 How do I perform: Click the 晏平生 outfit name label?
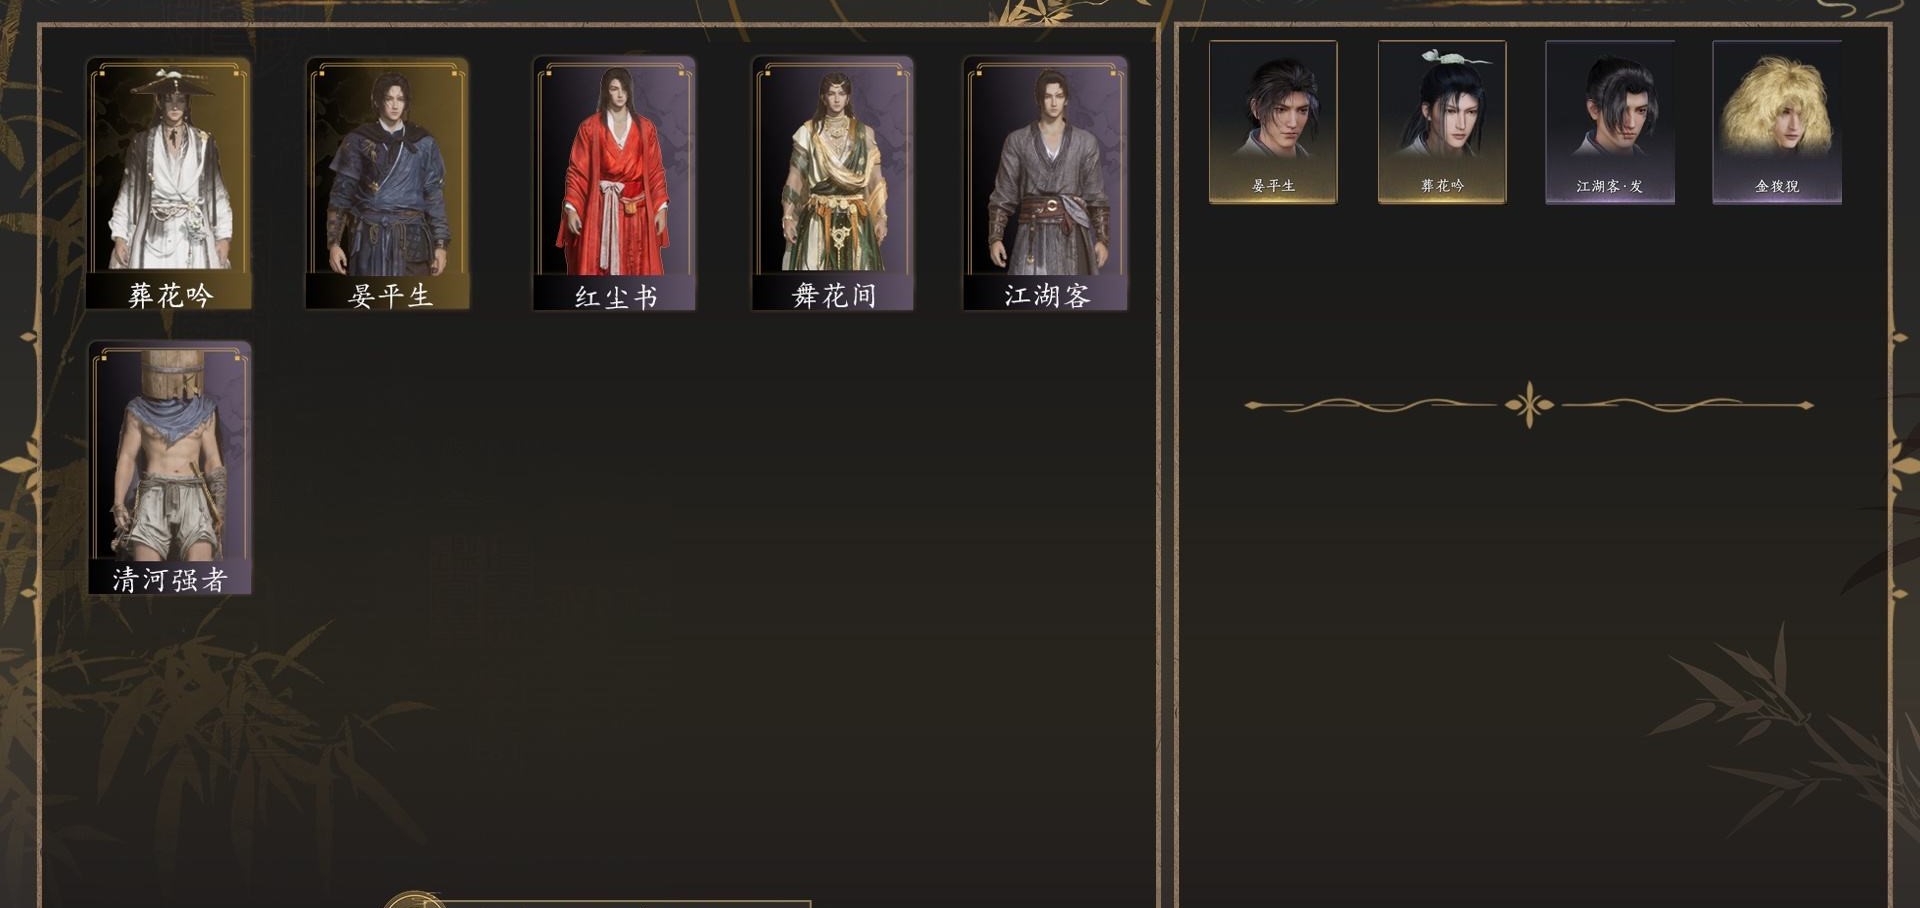coord(390,295)
